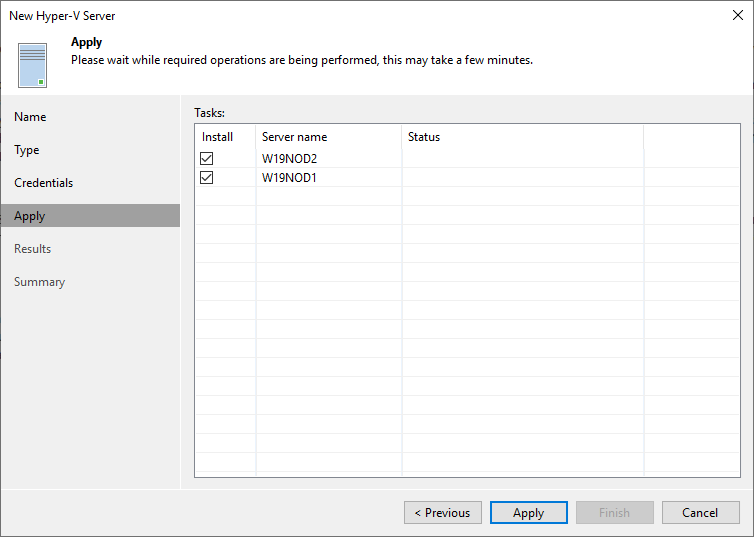754x537 pixels.
Task: Go to the Name wizard step
Action: (x=30, y=117)
